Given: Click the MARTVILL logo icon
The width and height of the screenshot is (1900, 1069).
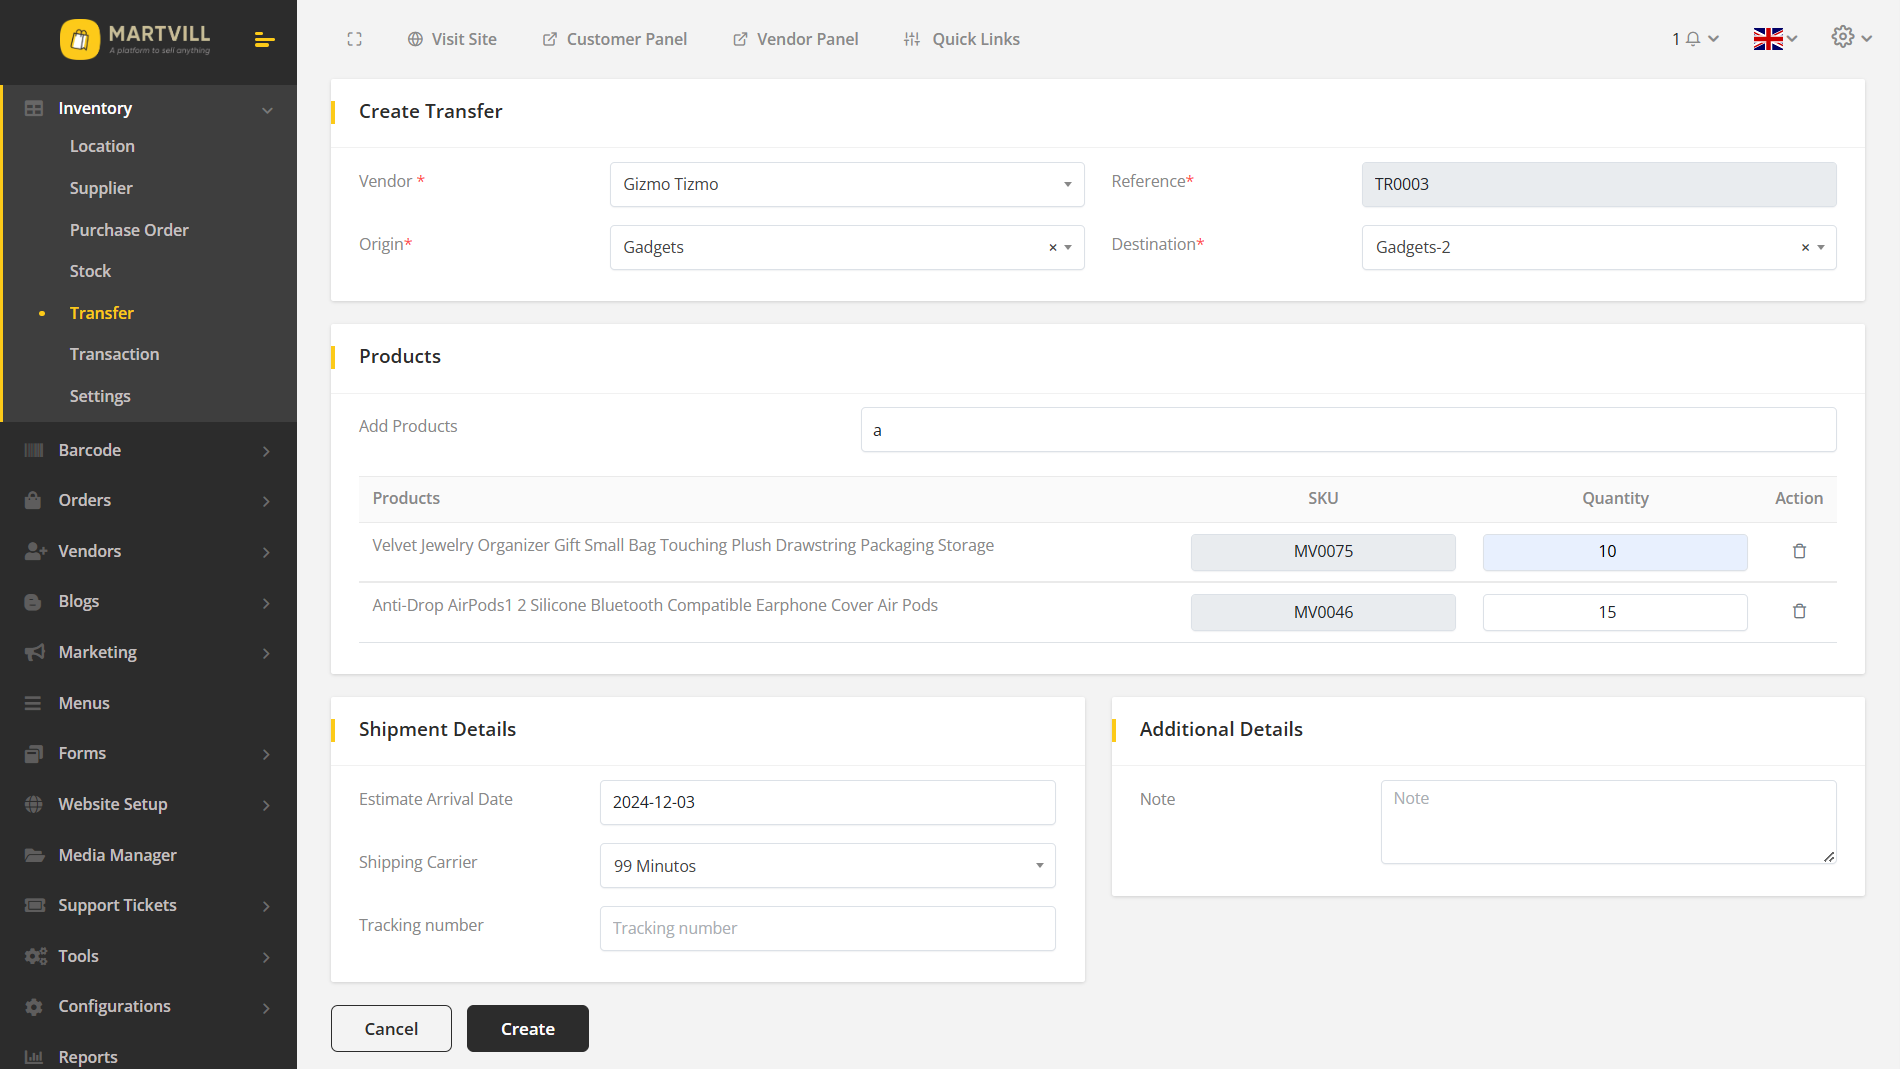Looking at the screenshot, I should [x=80, y=40].
